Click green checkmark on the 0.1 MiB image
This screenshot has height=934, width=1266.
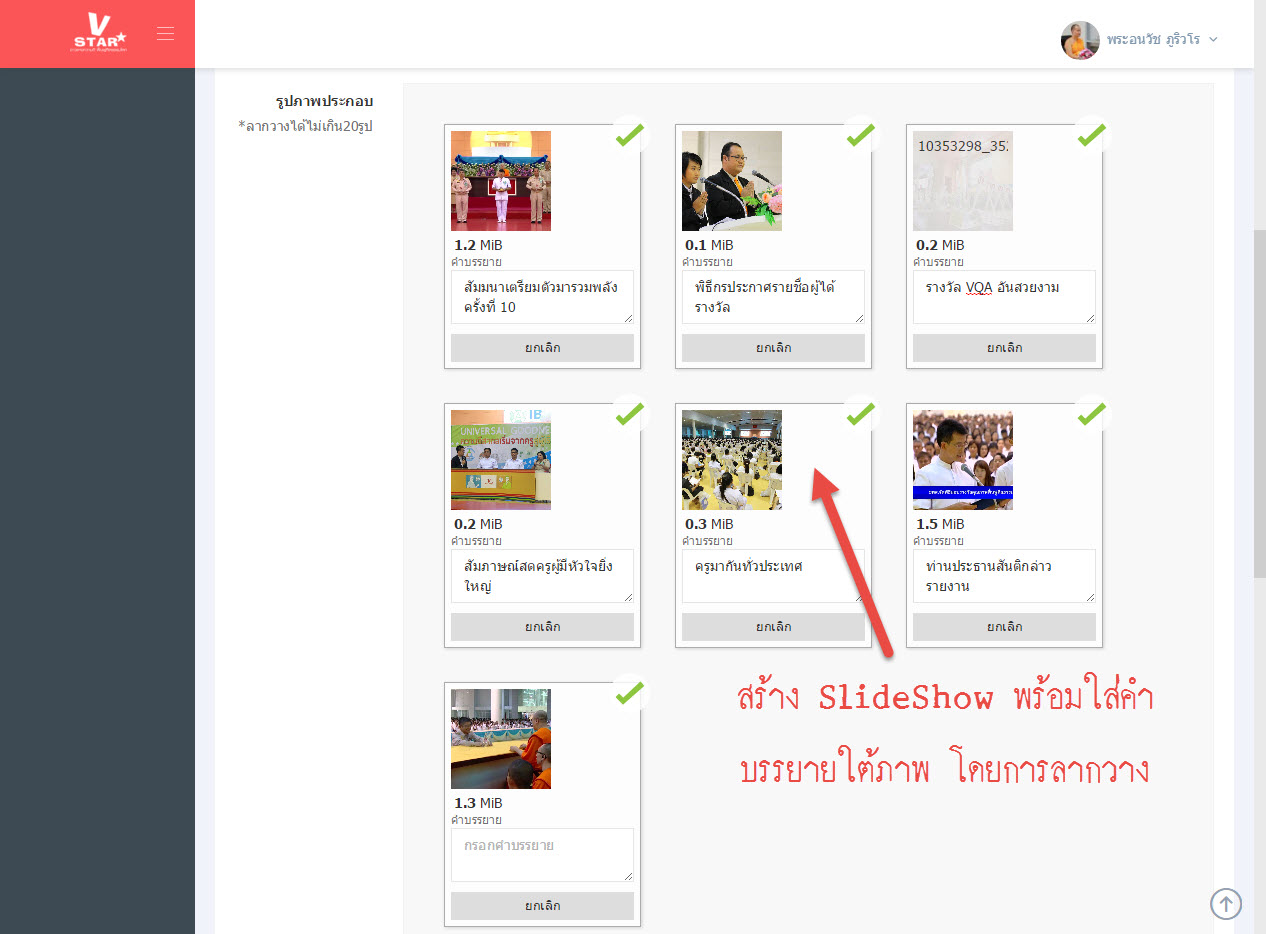pyautogui.click(x=860, y=134)
